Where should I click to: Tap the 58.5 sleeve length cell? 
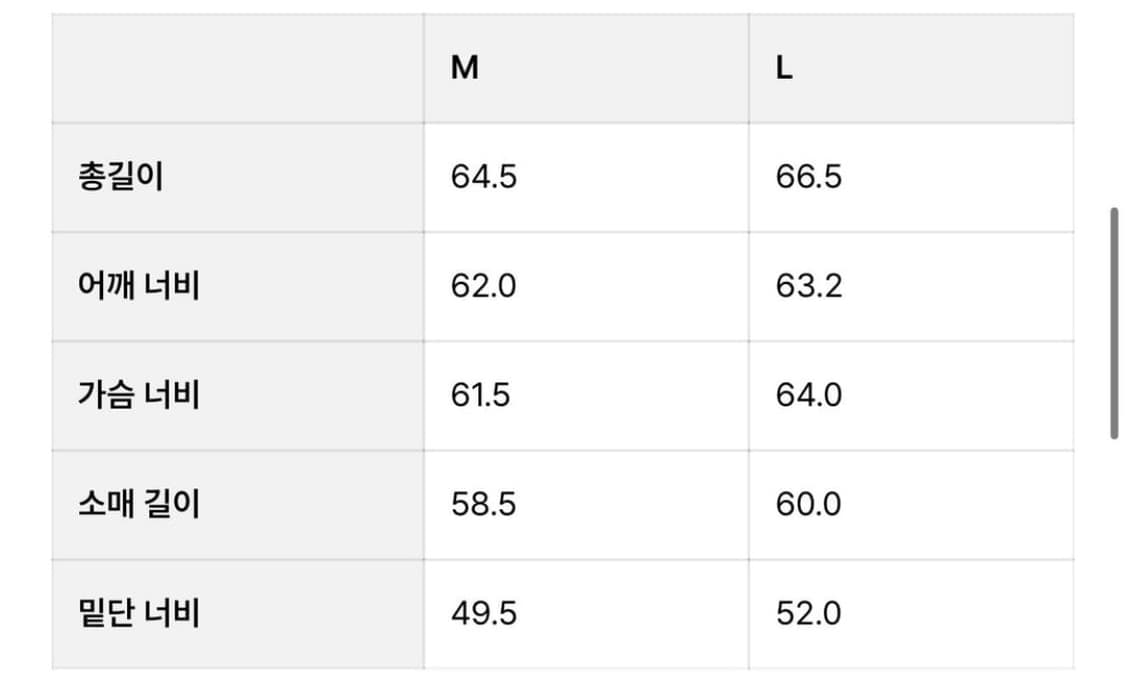484,503
